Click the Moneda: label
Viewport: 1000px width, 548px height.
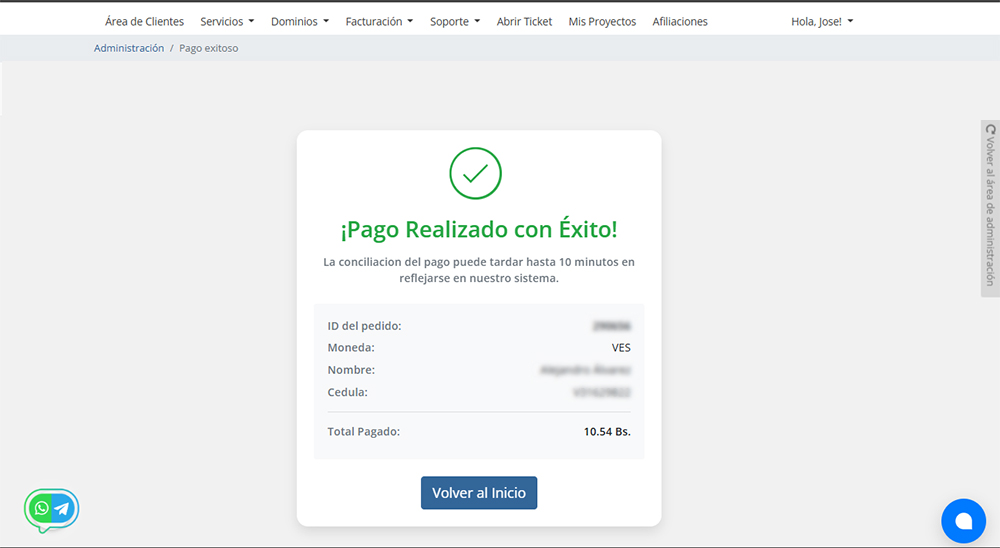pos(351,348)
